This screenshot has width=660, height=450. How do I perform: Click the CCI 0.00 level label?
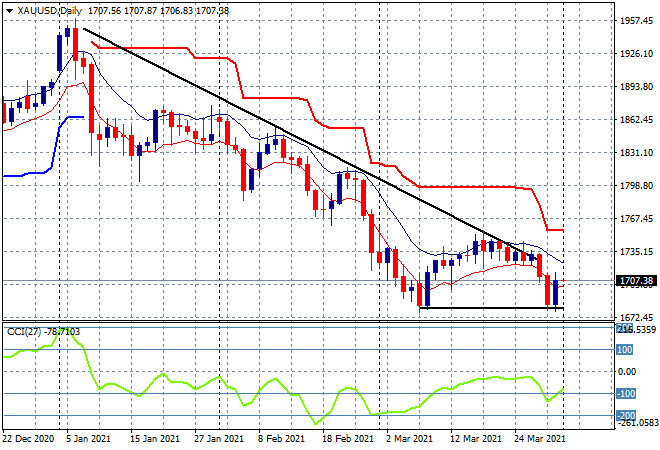pos(628,371)
